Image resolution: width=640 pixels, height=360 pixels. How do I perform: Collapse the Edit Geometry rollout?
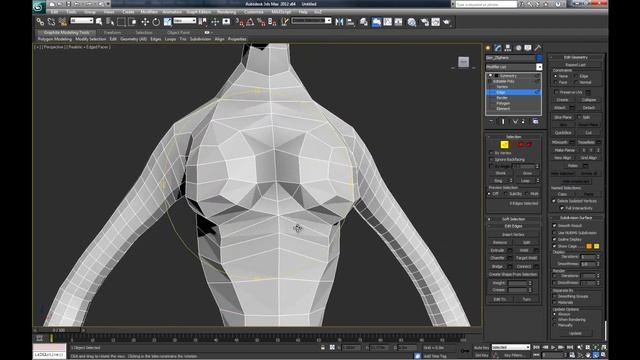click(576, 58)
